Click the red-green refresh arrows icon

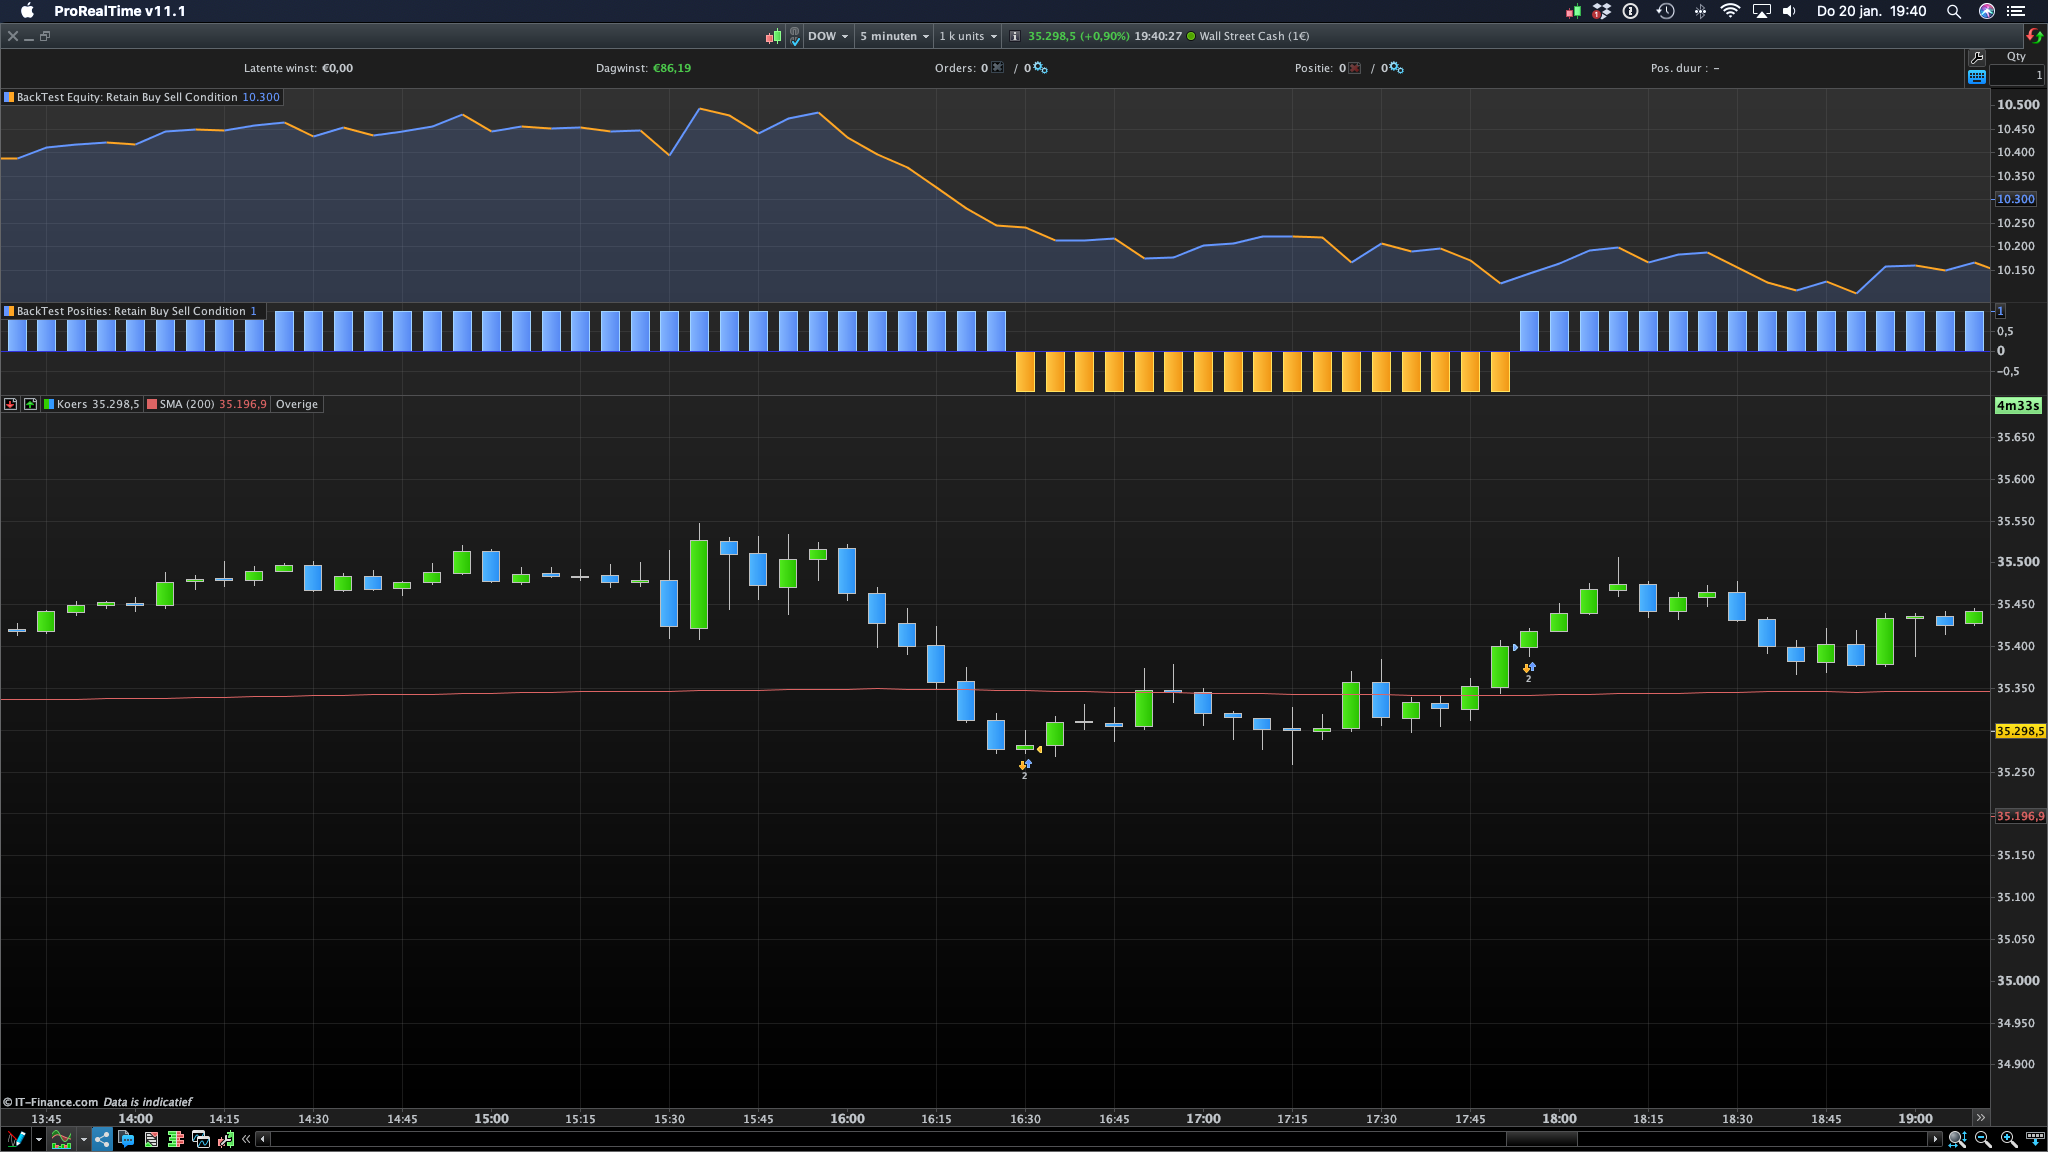click(x=2034, y=36)
